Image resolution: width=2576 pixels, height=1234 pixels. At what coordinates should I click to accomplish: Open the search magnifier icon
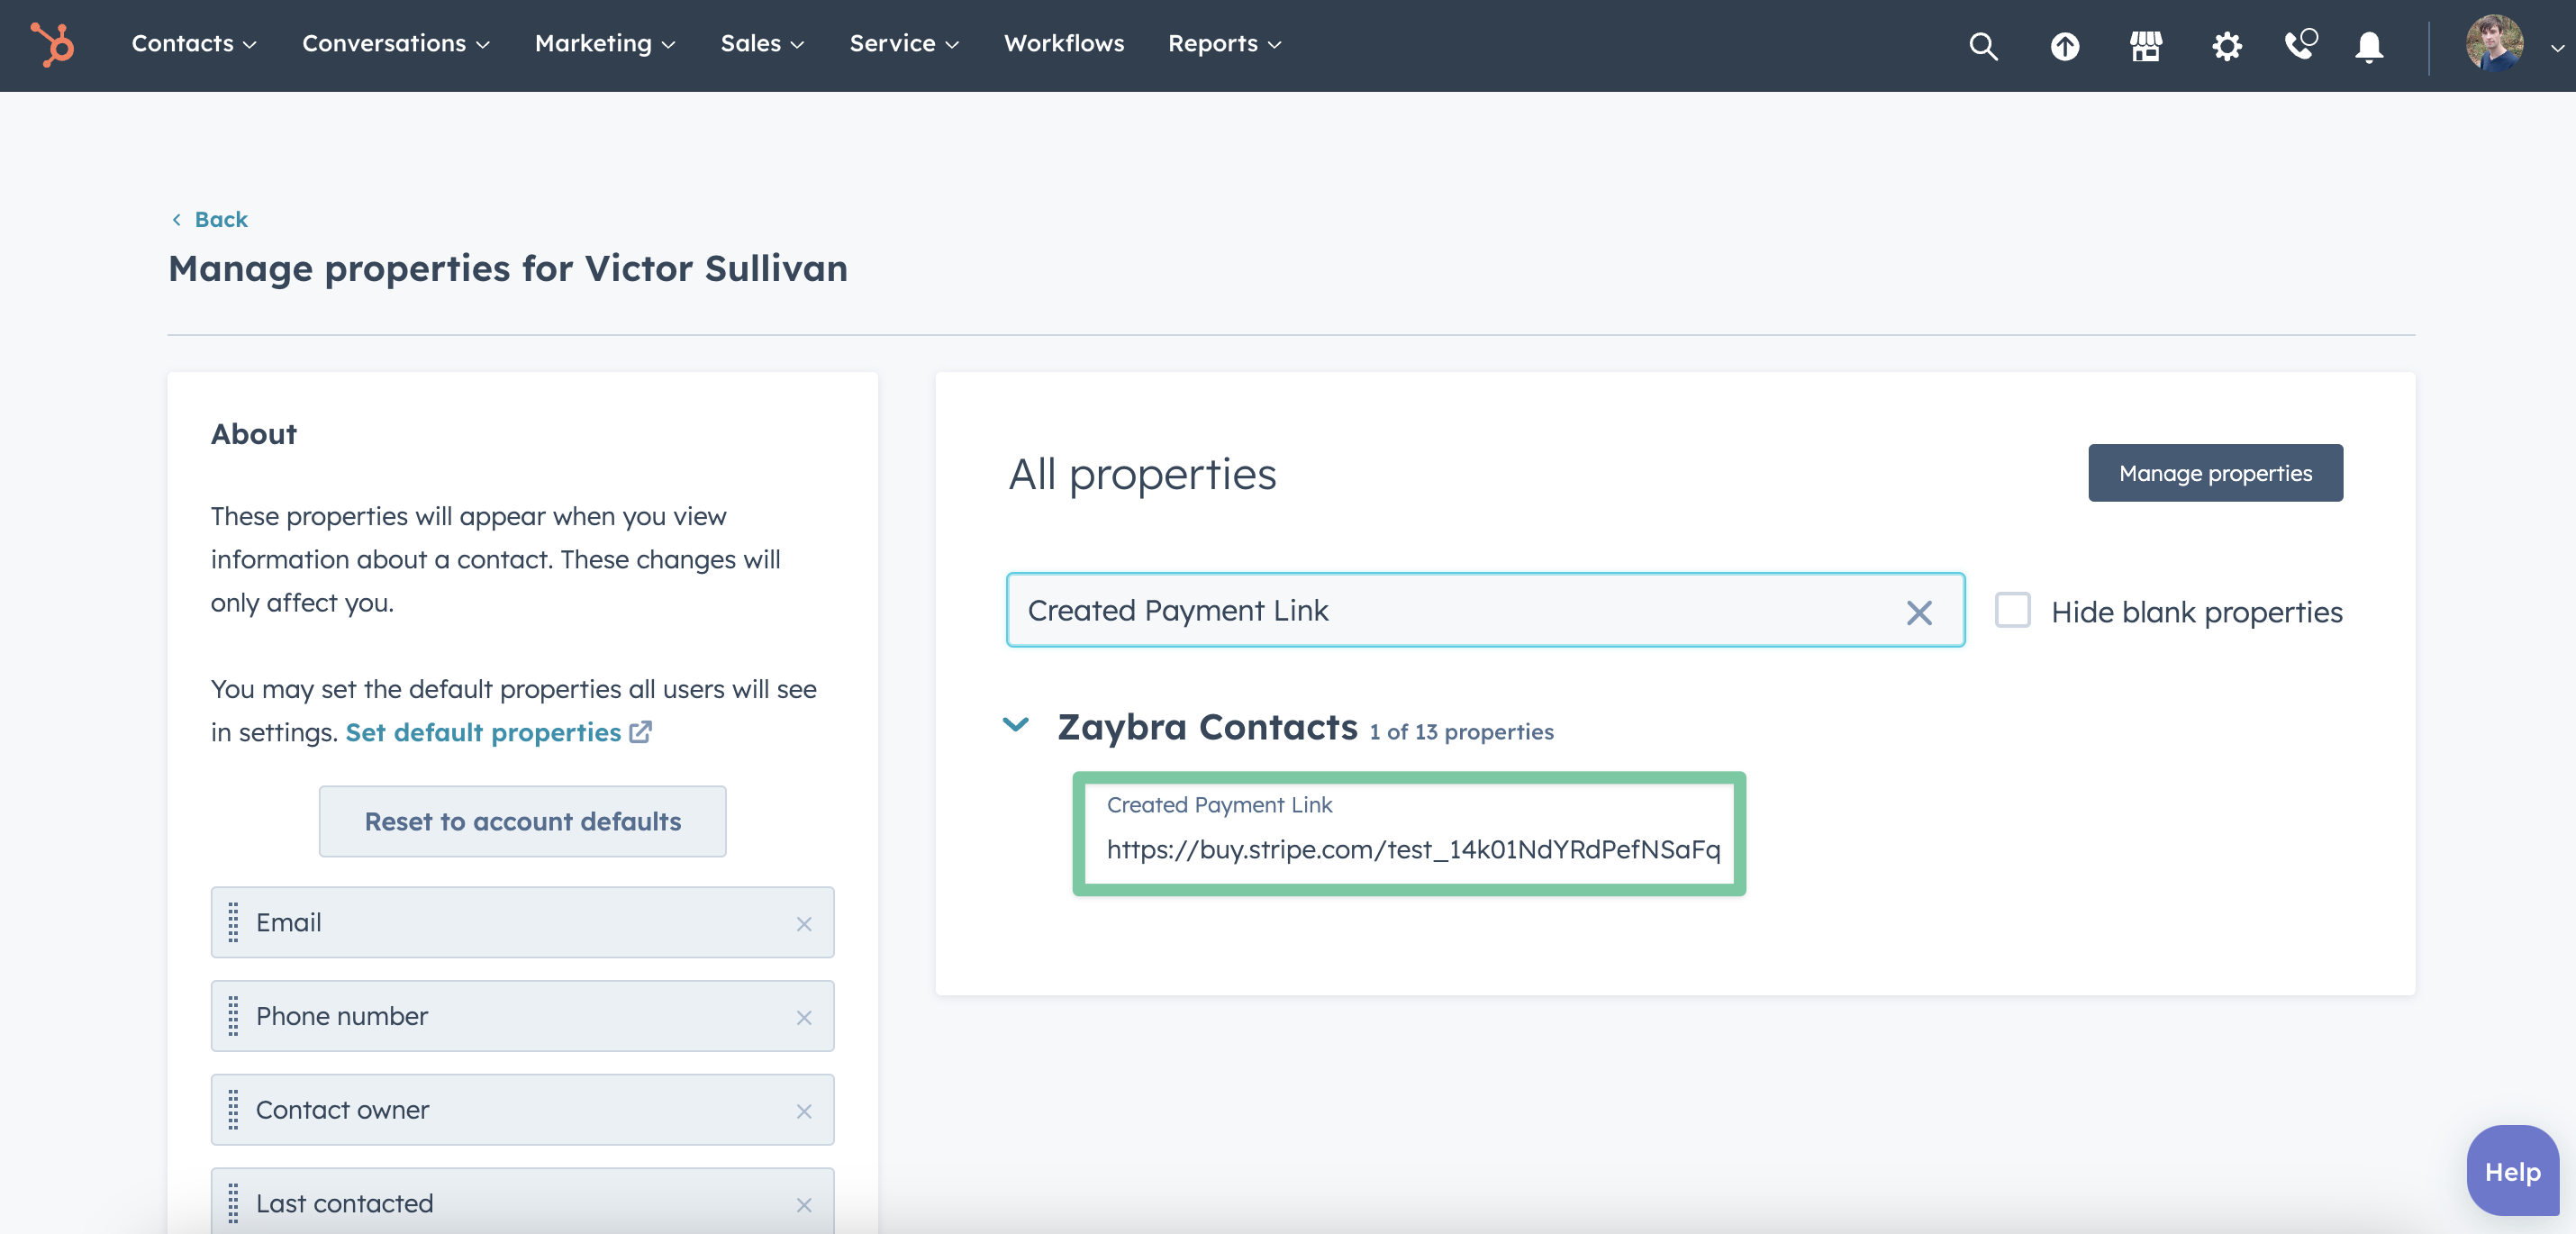point(1983,46)
